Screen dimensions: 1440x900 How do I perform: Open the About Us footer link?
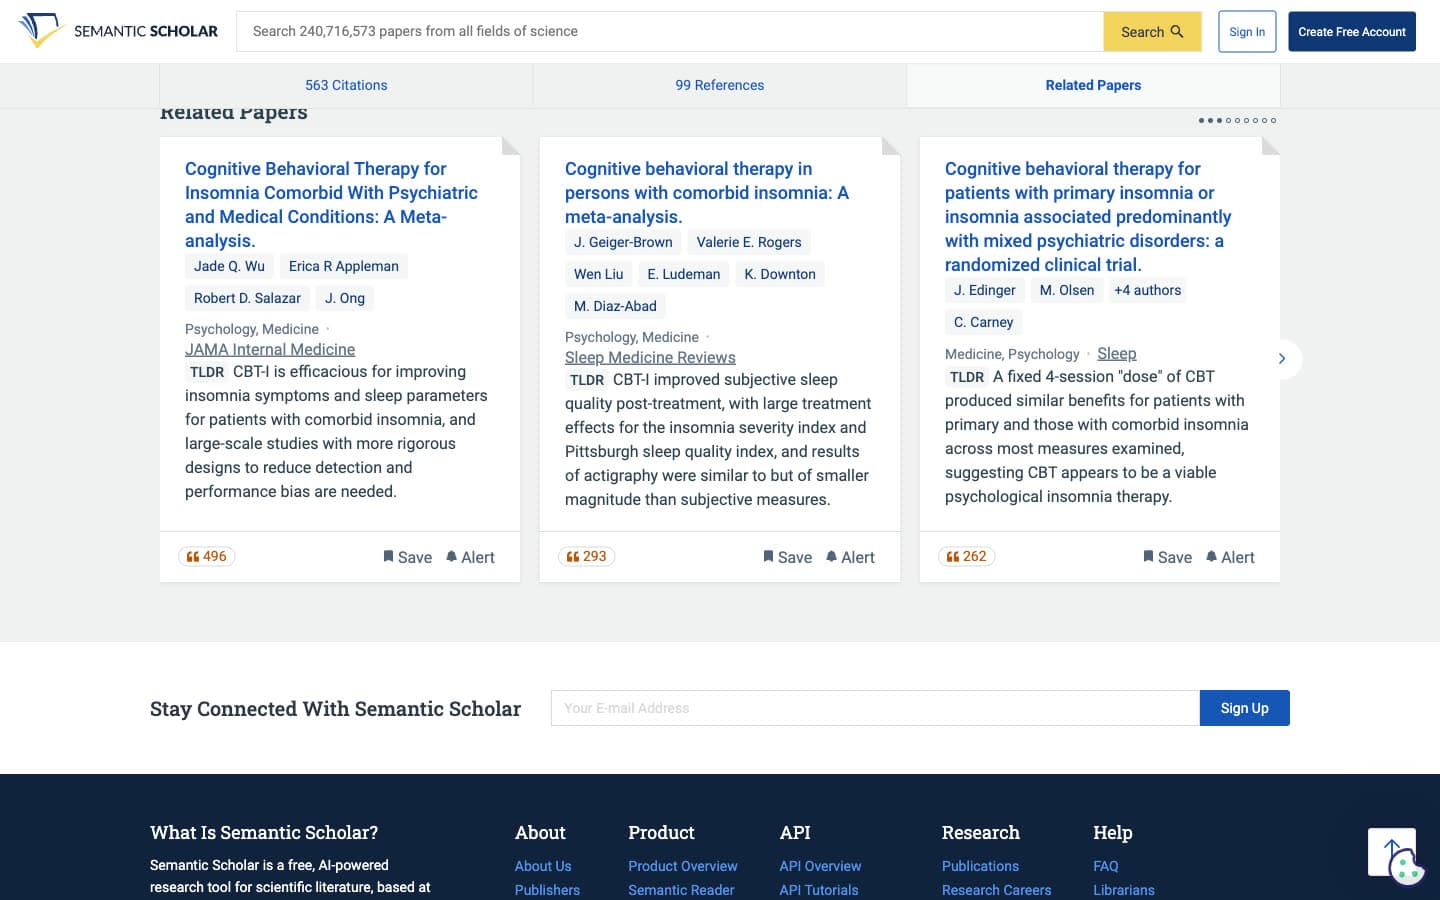[543, 866]
